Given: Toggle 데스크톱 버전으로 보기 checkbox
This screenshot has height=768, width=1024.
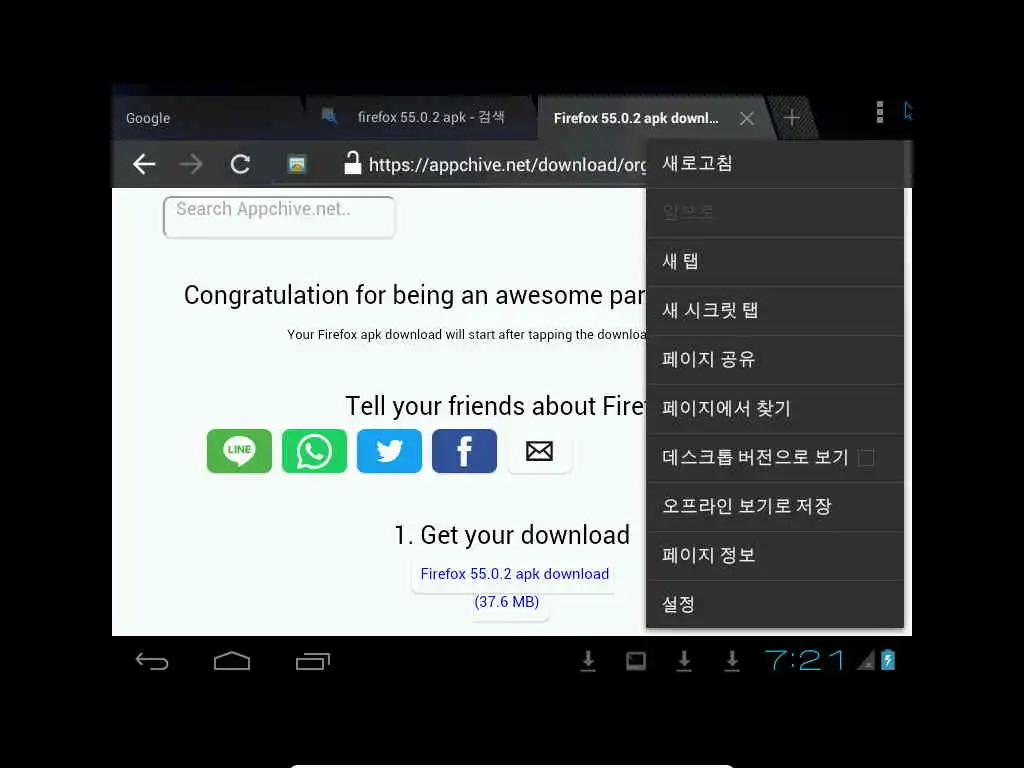Looking at the screenshot, I should pyautogui.click(x=866, y=458).
